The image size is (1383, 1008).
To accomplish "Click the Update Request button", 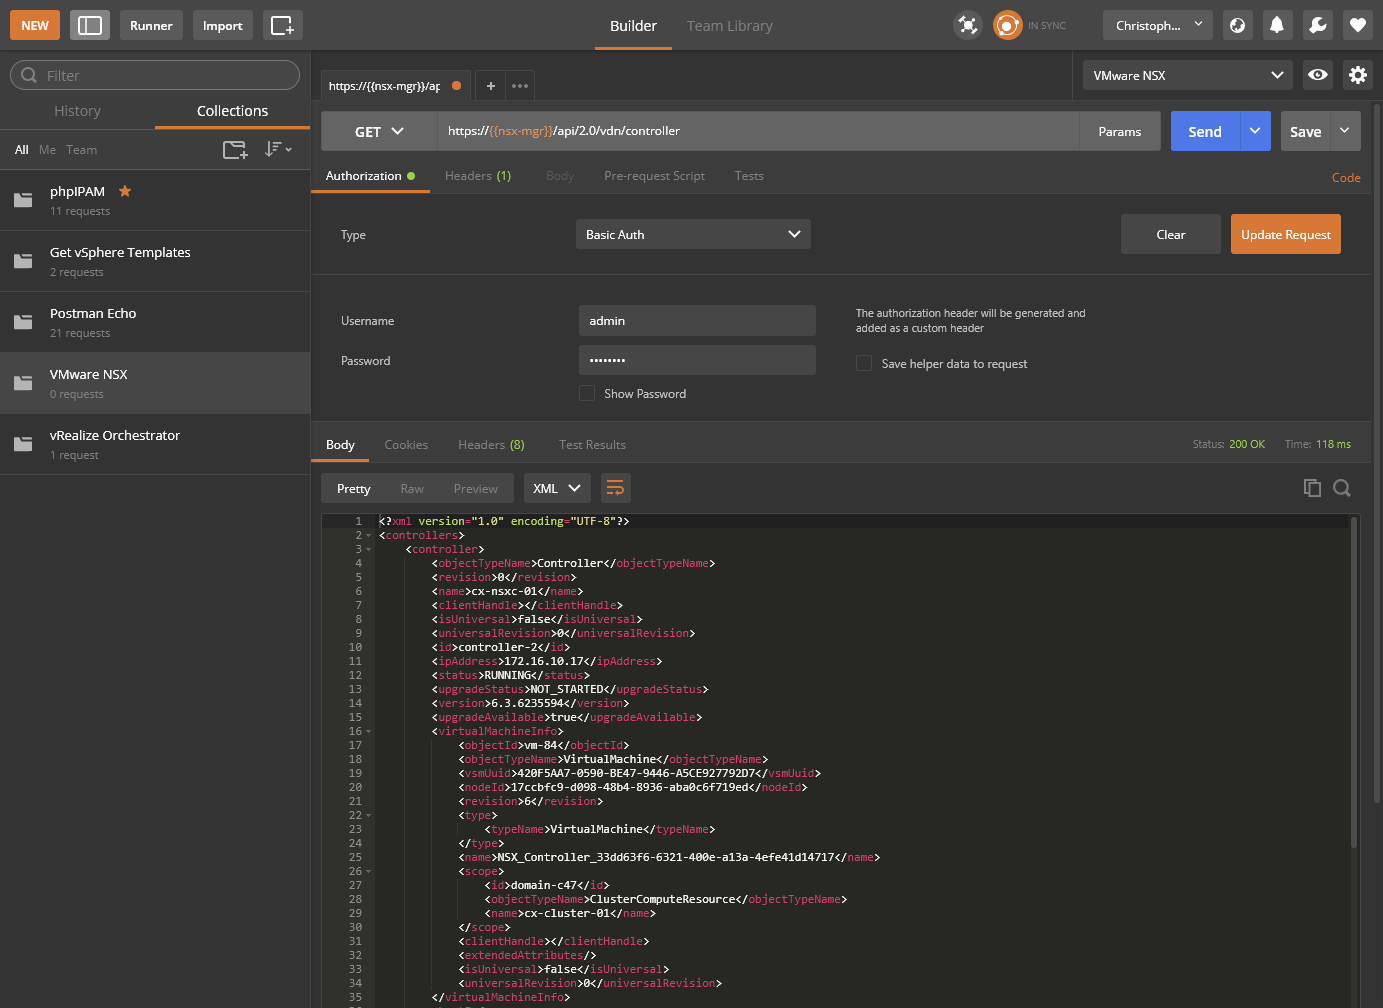I will pyautogui.click(x=1285, y=235).
